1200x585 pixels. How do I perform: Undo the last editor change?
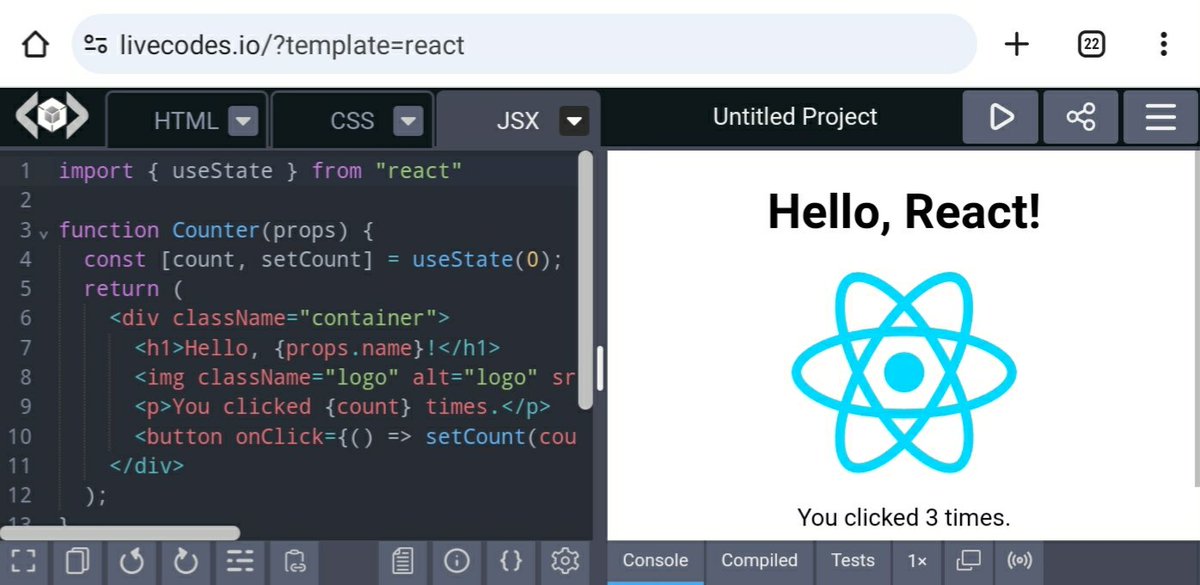132,561
